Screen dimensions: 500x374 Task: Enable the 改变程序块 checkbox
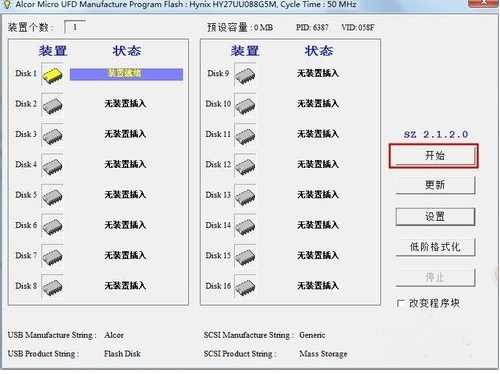click(x=401, y=303)
